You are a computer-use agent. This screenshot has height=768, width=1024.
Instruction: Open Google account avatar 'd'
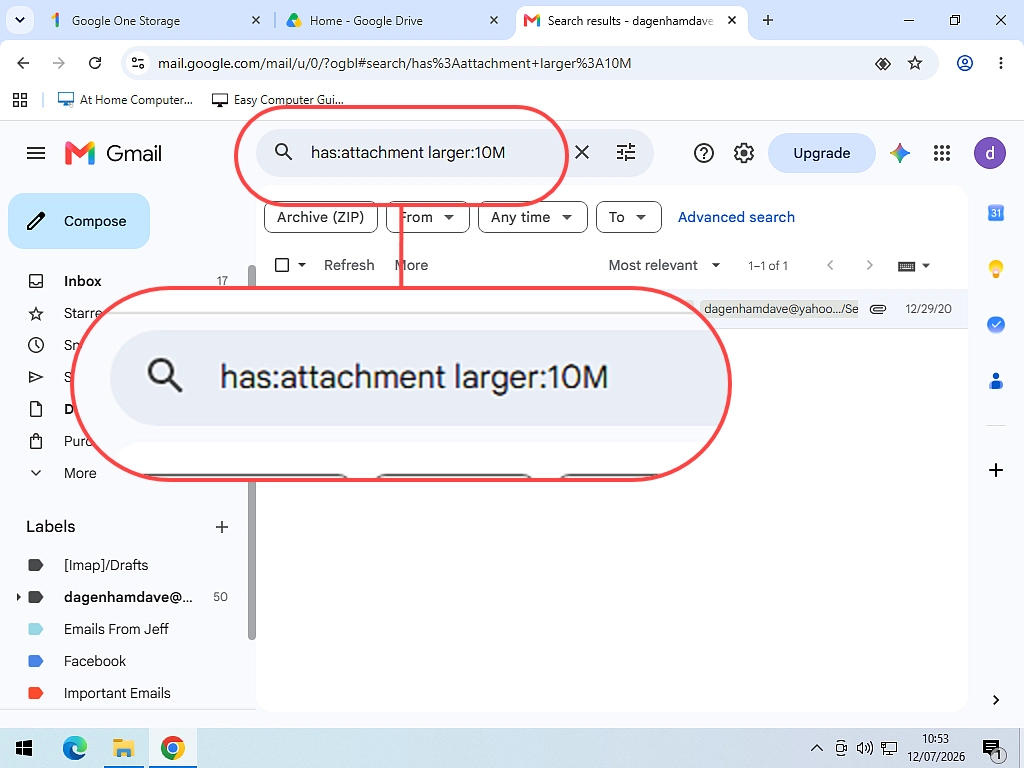(989, 153)
